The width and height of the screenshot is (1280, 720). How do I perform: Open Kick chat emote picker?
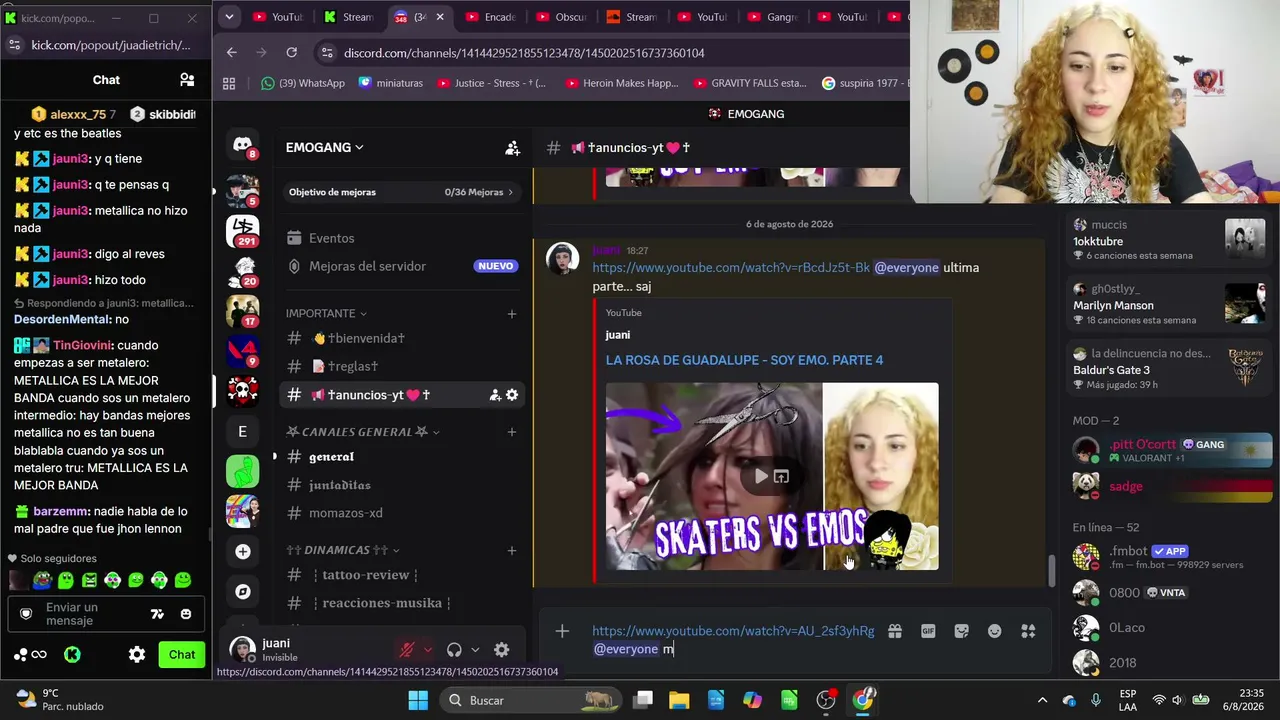(186, 614)
